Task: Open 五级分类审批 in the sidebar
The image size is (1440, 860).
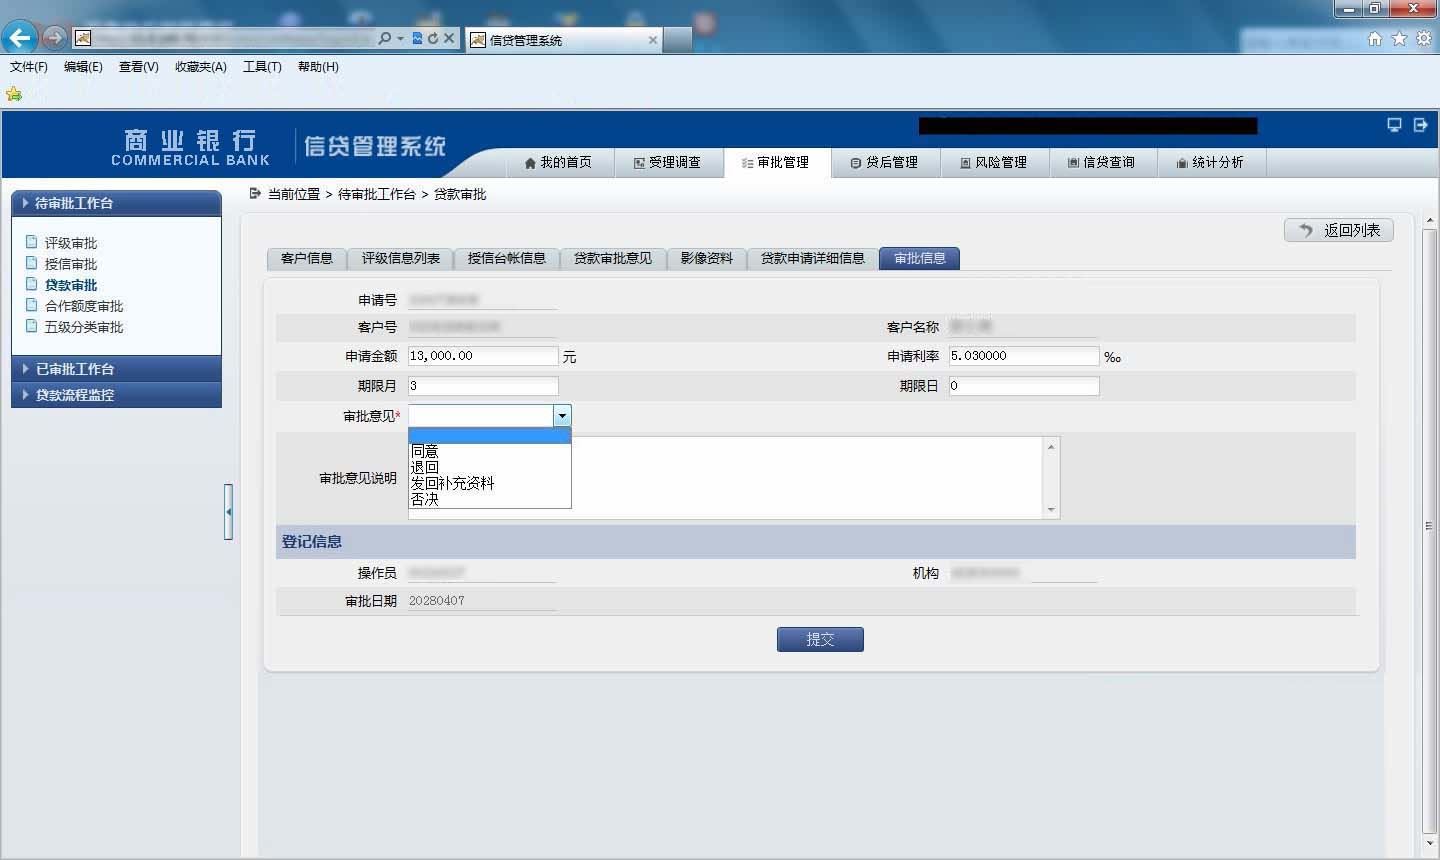Action: 84,327
